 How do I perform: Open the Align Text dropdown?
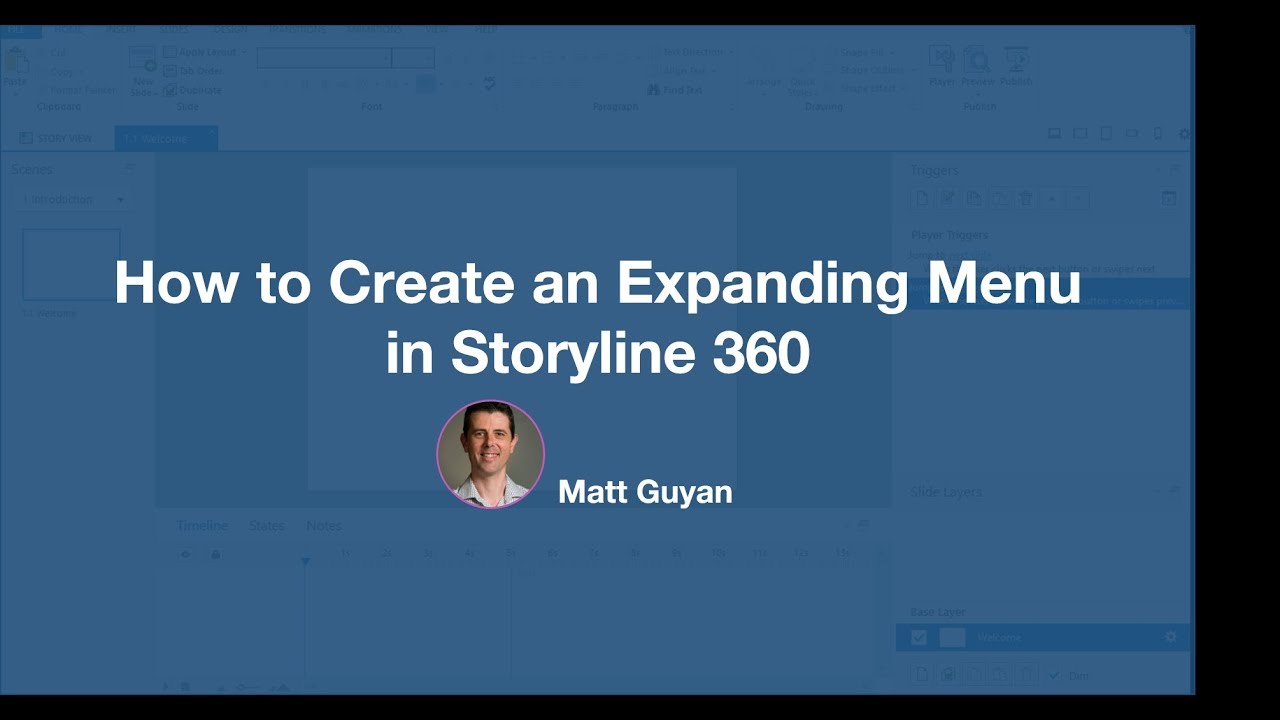[x=683, y=71]
